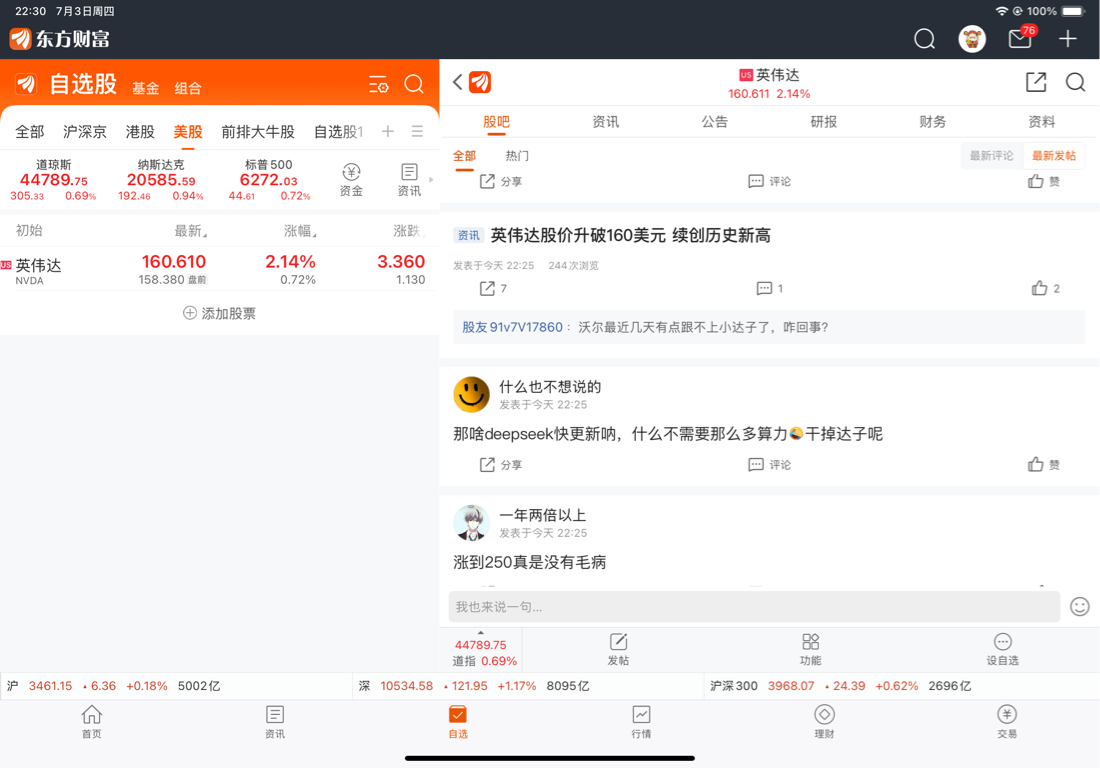This screenshot has height=768, width=1100.
Task: Select the 沪深京 watchlist tab
Action: (84, 132)
